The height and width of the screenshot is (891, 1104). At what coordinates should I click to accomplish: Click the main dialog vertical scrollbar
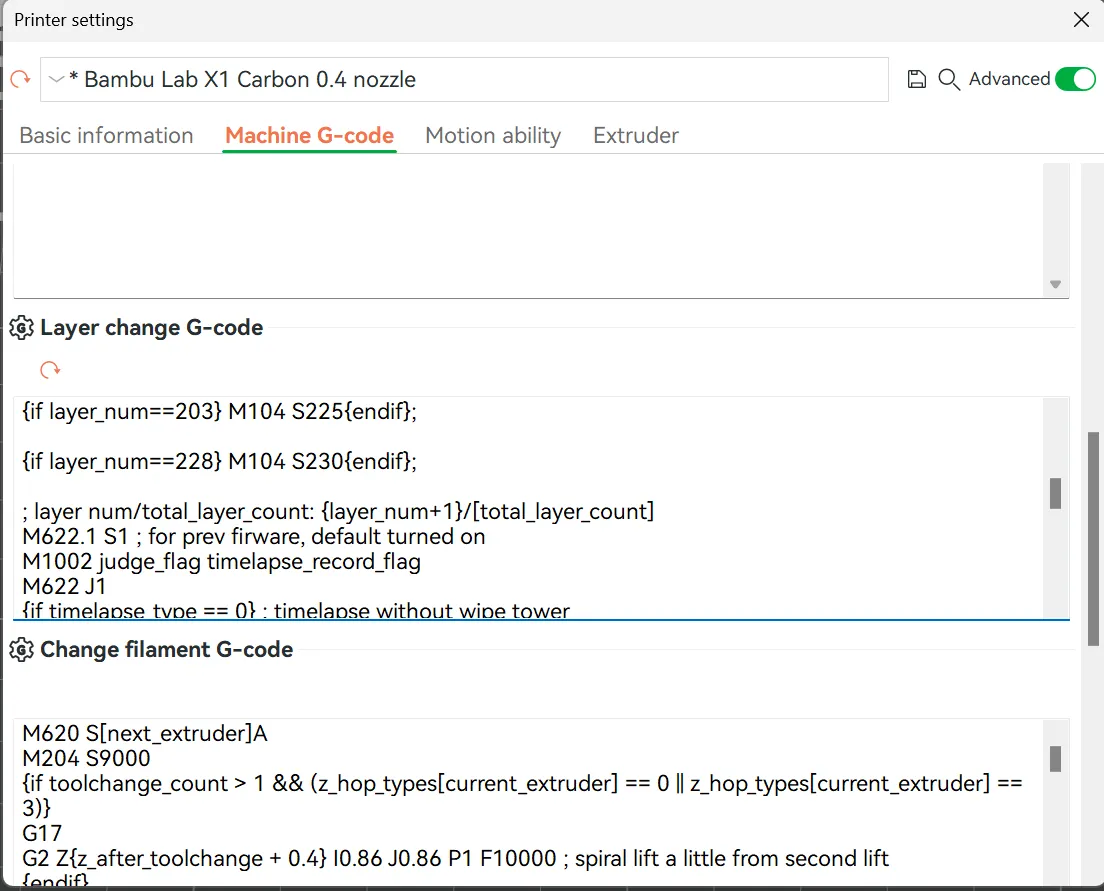pyautogui.click(x=1093, y=538)
